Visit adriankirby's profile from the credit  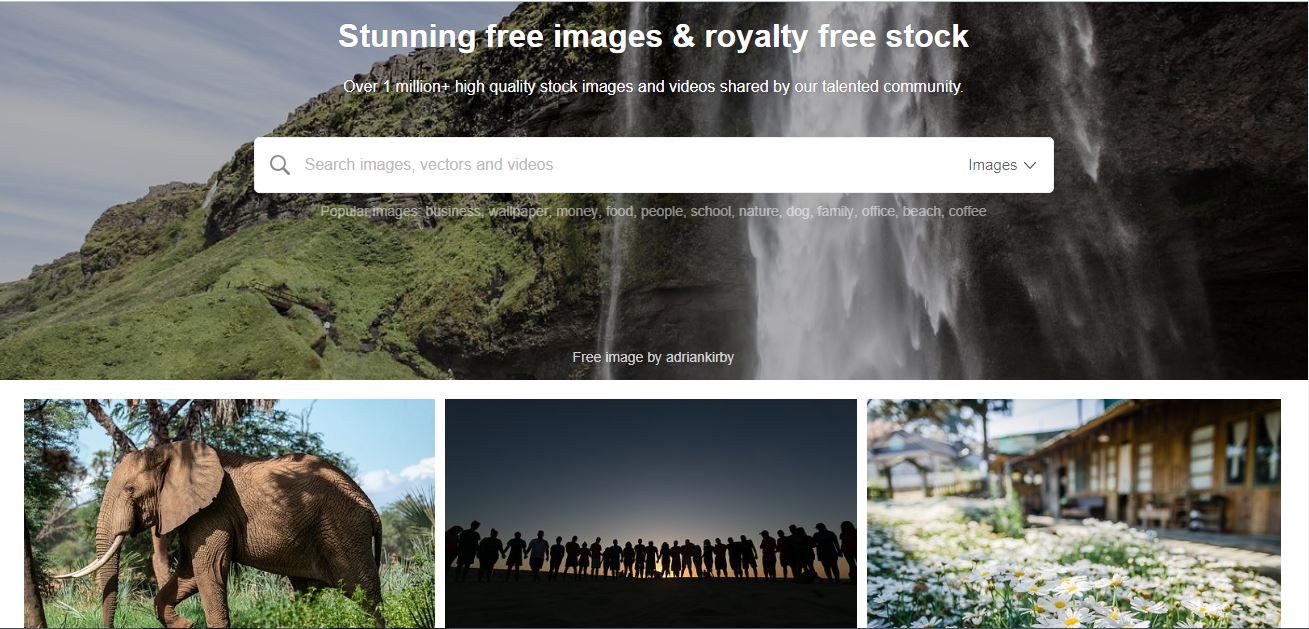[x=700, y=357]
